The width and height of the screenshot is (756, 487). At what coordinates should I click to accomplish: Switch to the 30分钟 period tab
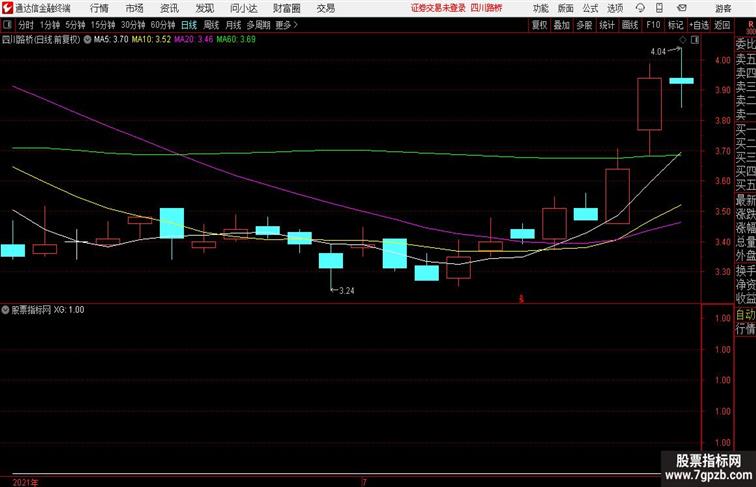[x=133, y=25]
